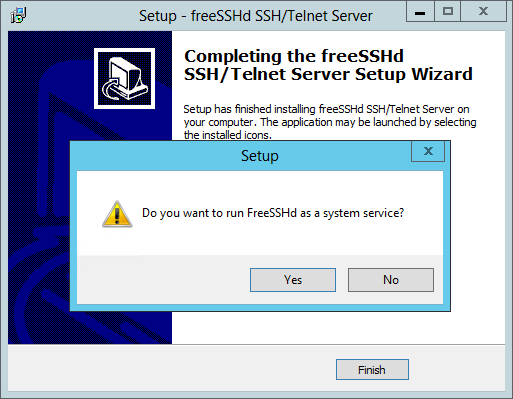
Task: Click the system service question text
Action: coord(273,213)
